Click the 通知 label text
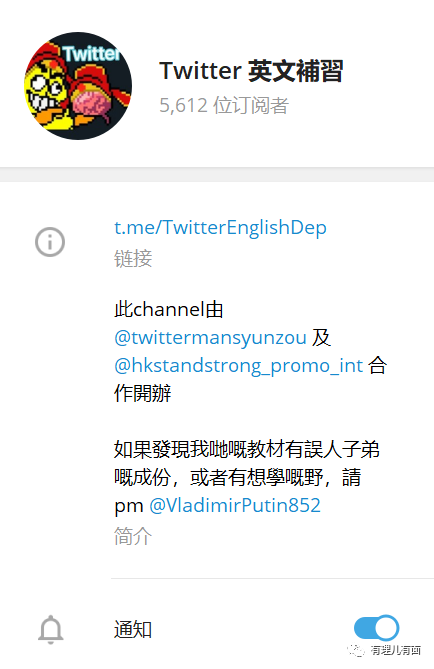Screen dimensions: 434x669 click(133, 630)
